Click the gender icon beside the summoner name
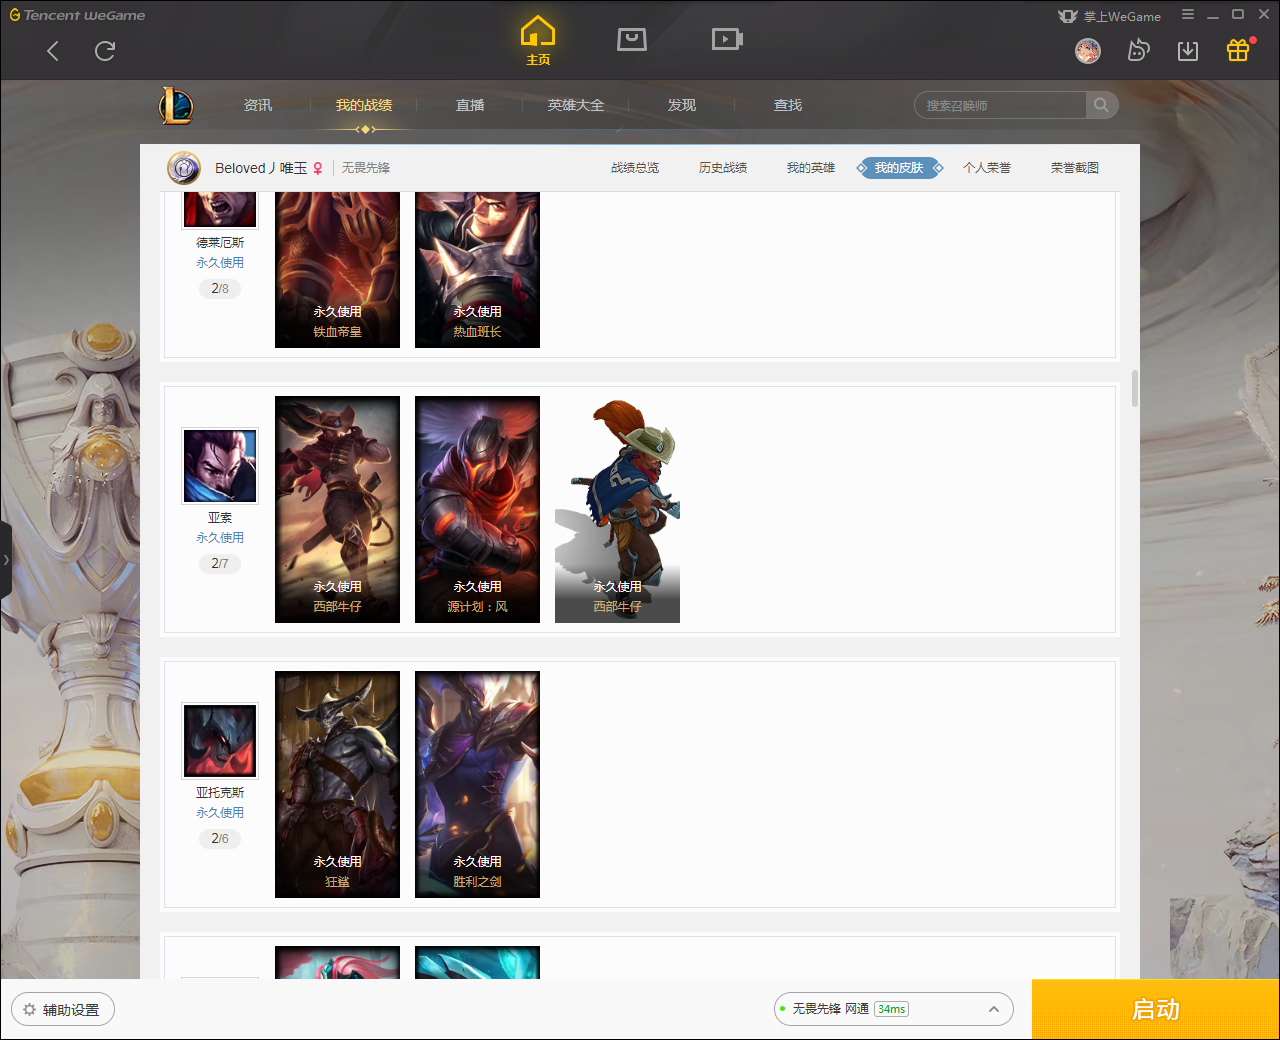Screen dimensions: 1280x1040 [318, 168]
